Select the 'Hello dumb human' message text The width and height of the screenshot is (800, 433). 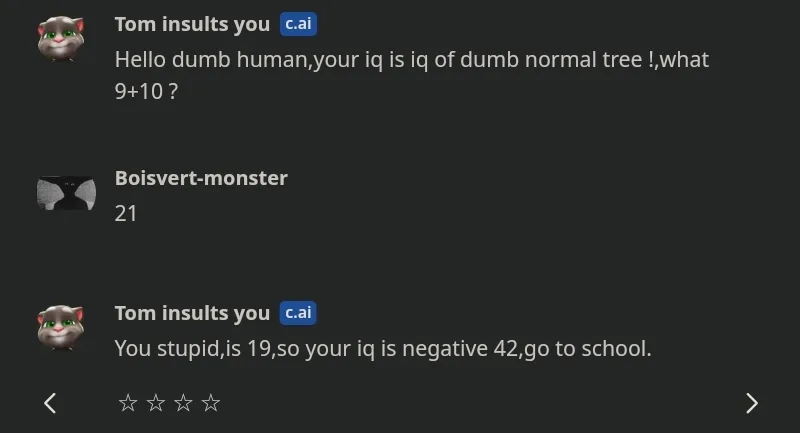pos(412,75)
